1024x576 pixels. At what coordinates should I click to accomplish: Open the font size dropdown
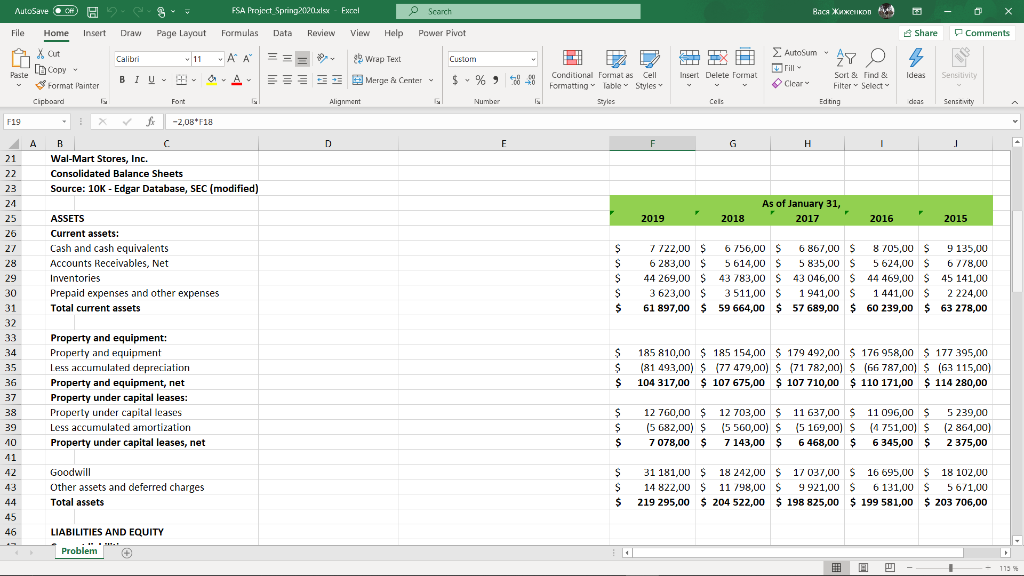[220, 59]
